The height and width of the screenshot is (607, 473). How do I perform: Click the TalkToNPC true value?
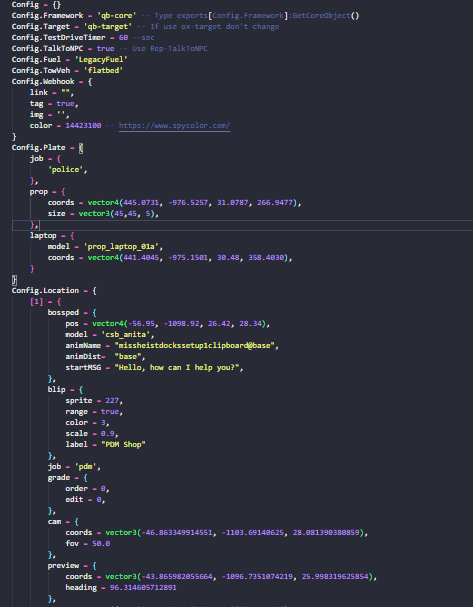tap(105, 48)
